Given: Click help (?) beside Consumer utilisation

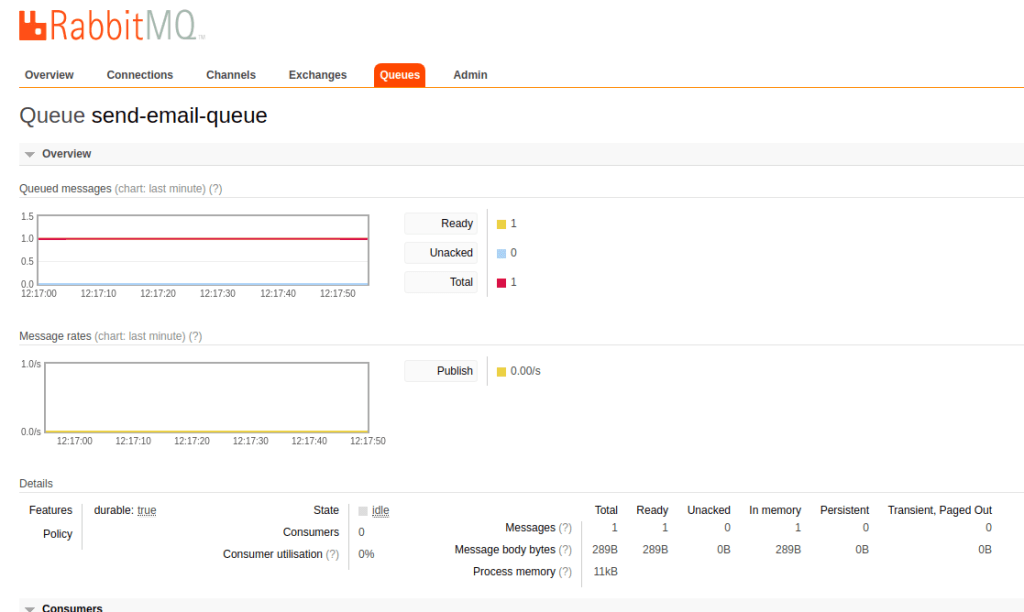Looking at the screenshot, I should 332,554.
